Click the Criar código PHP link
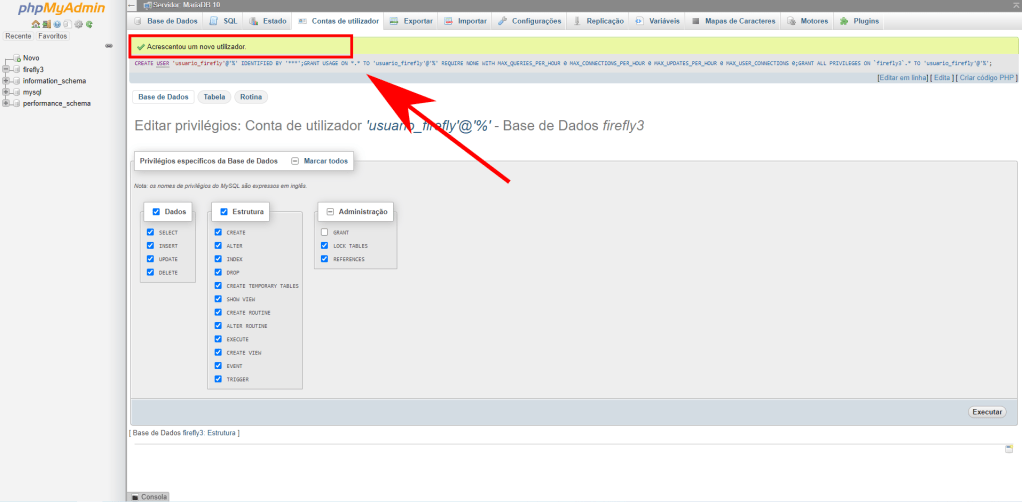Viewport: 1022px width, 502px height. point(987,77)
